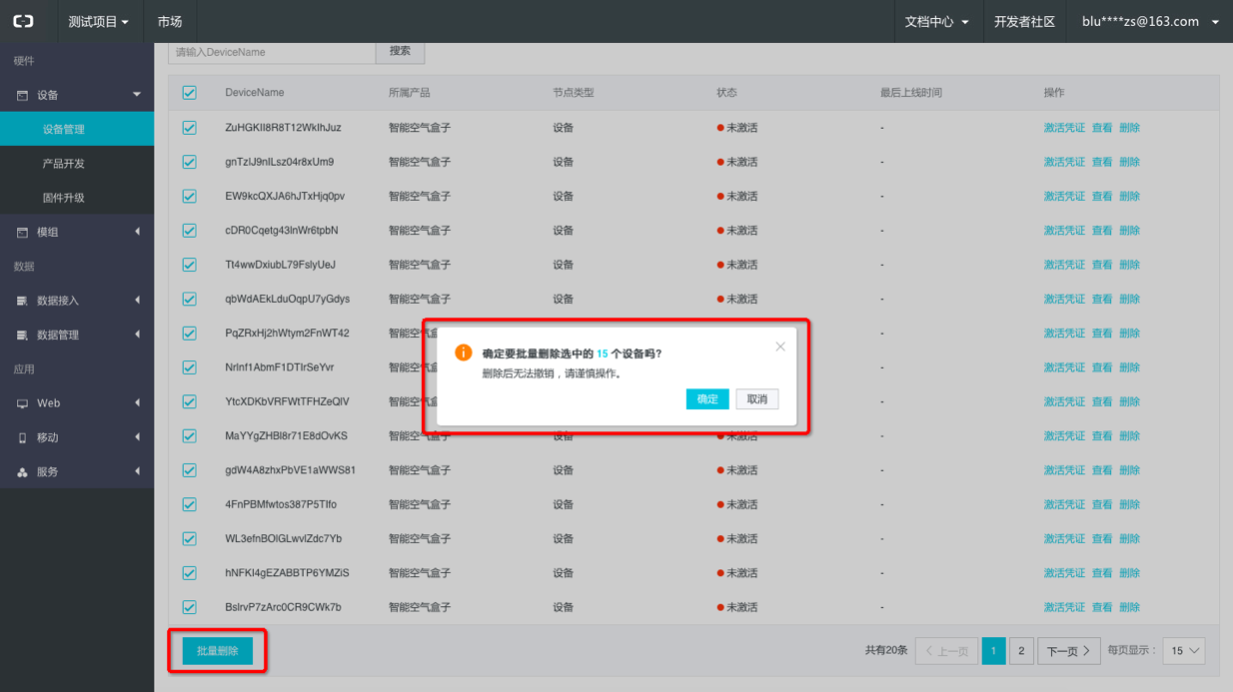Toggle the select-all checkbox in table header
The image size is (1233, 692).
click(x=189, y=93)
